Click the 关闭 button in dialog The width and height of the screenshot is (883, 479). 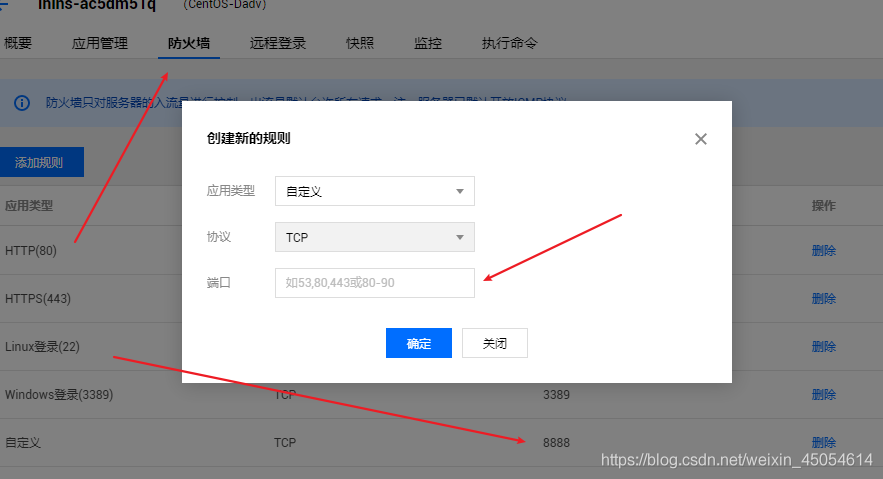pyautogui.click(x=494, y=343)
